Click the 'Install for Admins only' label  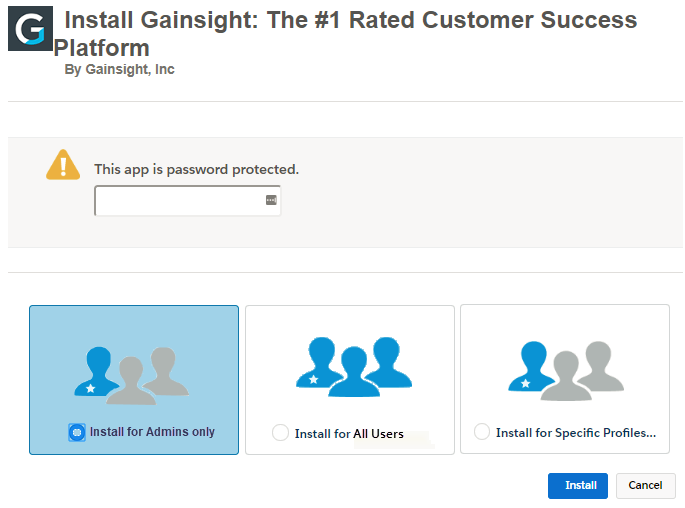[152, 432]
